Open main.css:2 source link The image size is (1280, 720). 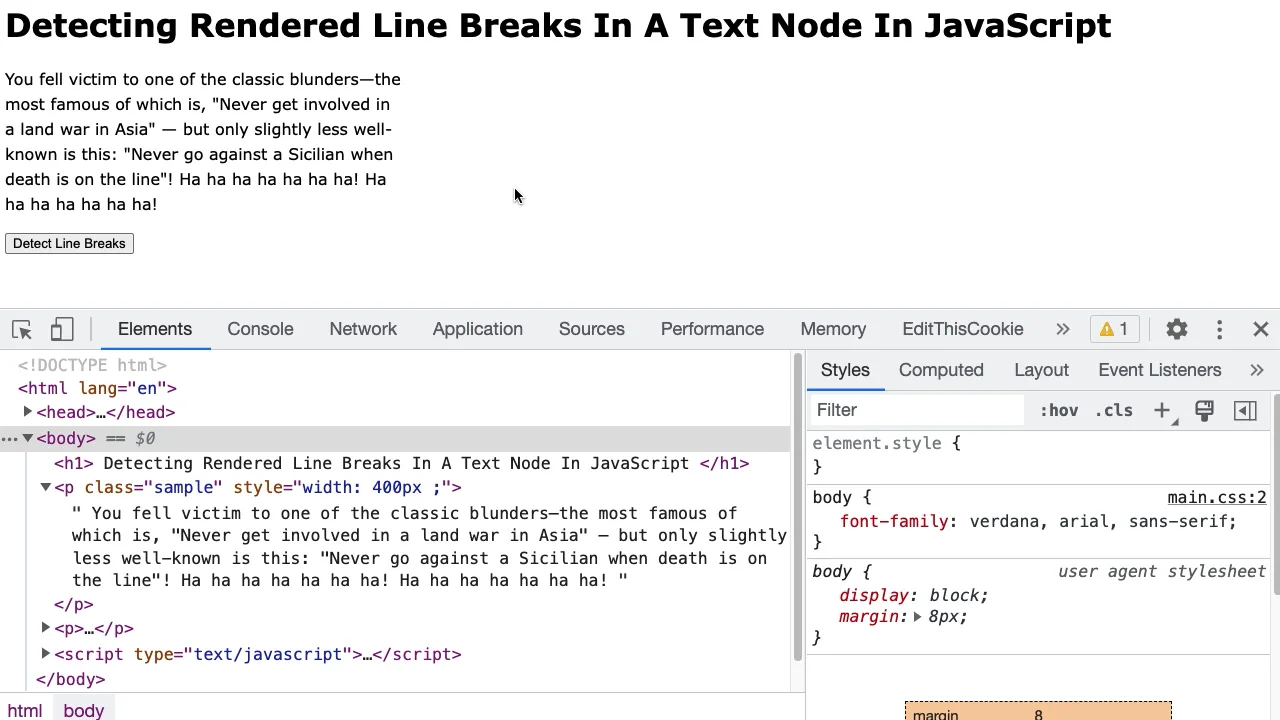[x=1216, y=497]
